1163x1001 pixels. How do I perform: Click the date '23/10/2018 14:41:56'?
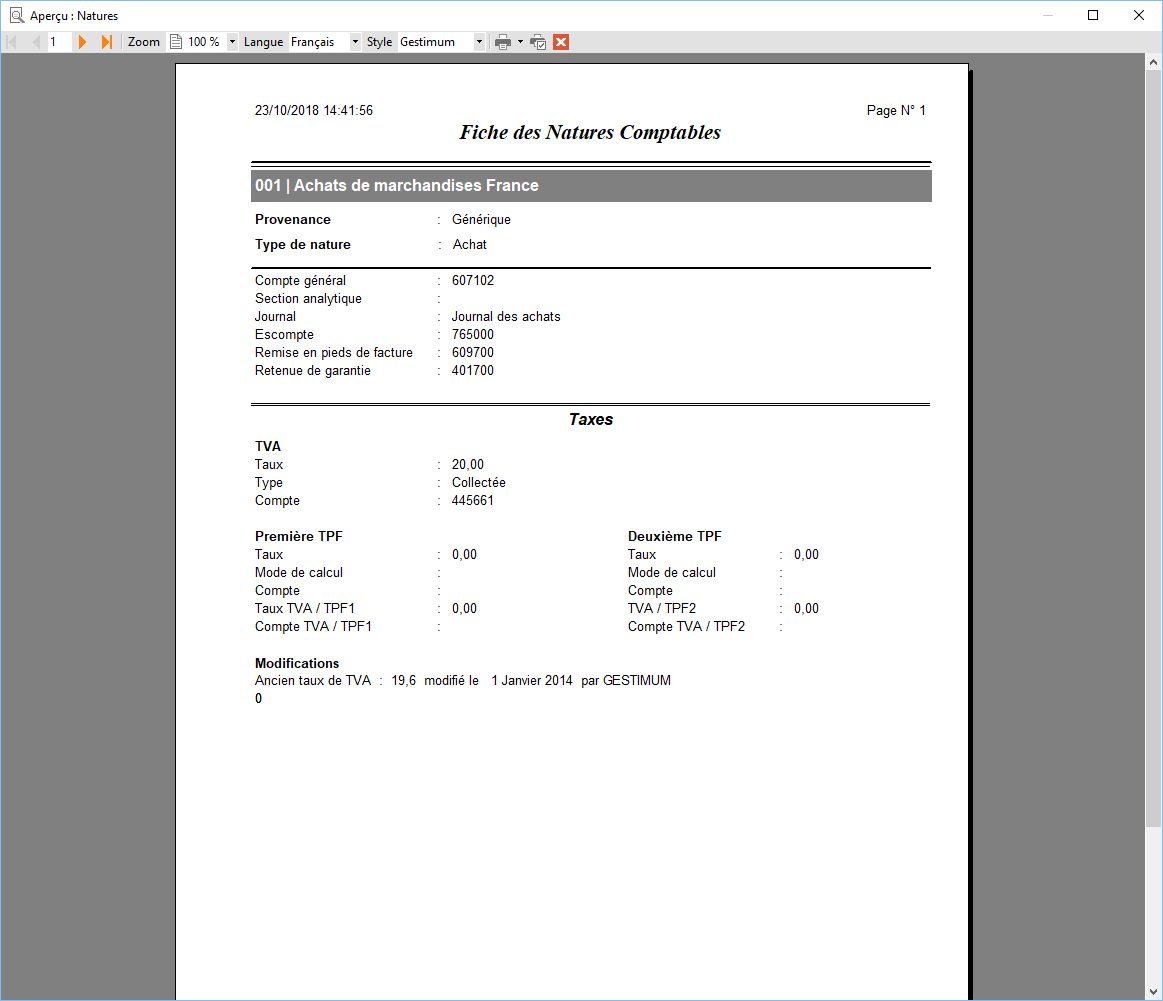[x=314, y=110]
